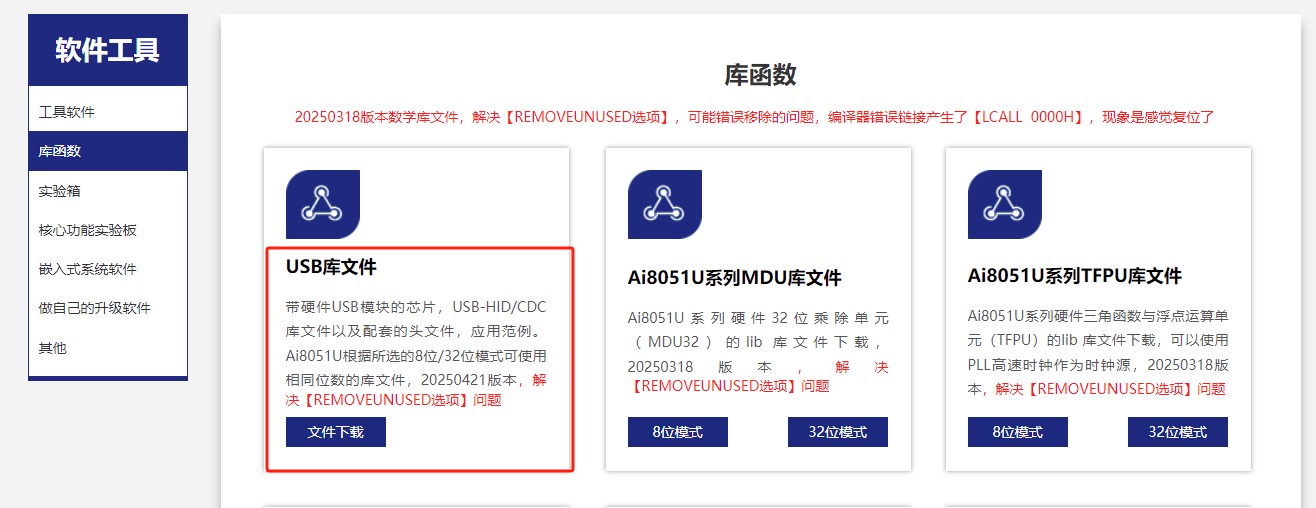Go to 核心功能实验板 in the sidebar

pos(108,230)
